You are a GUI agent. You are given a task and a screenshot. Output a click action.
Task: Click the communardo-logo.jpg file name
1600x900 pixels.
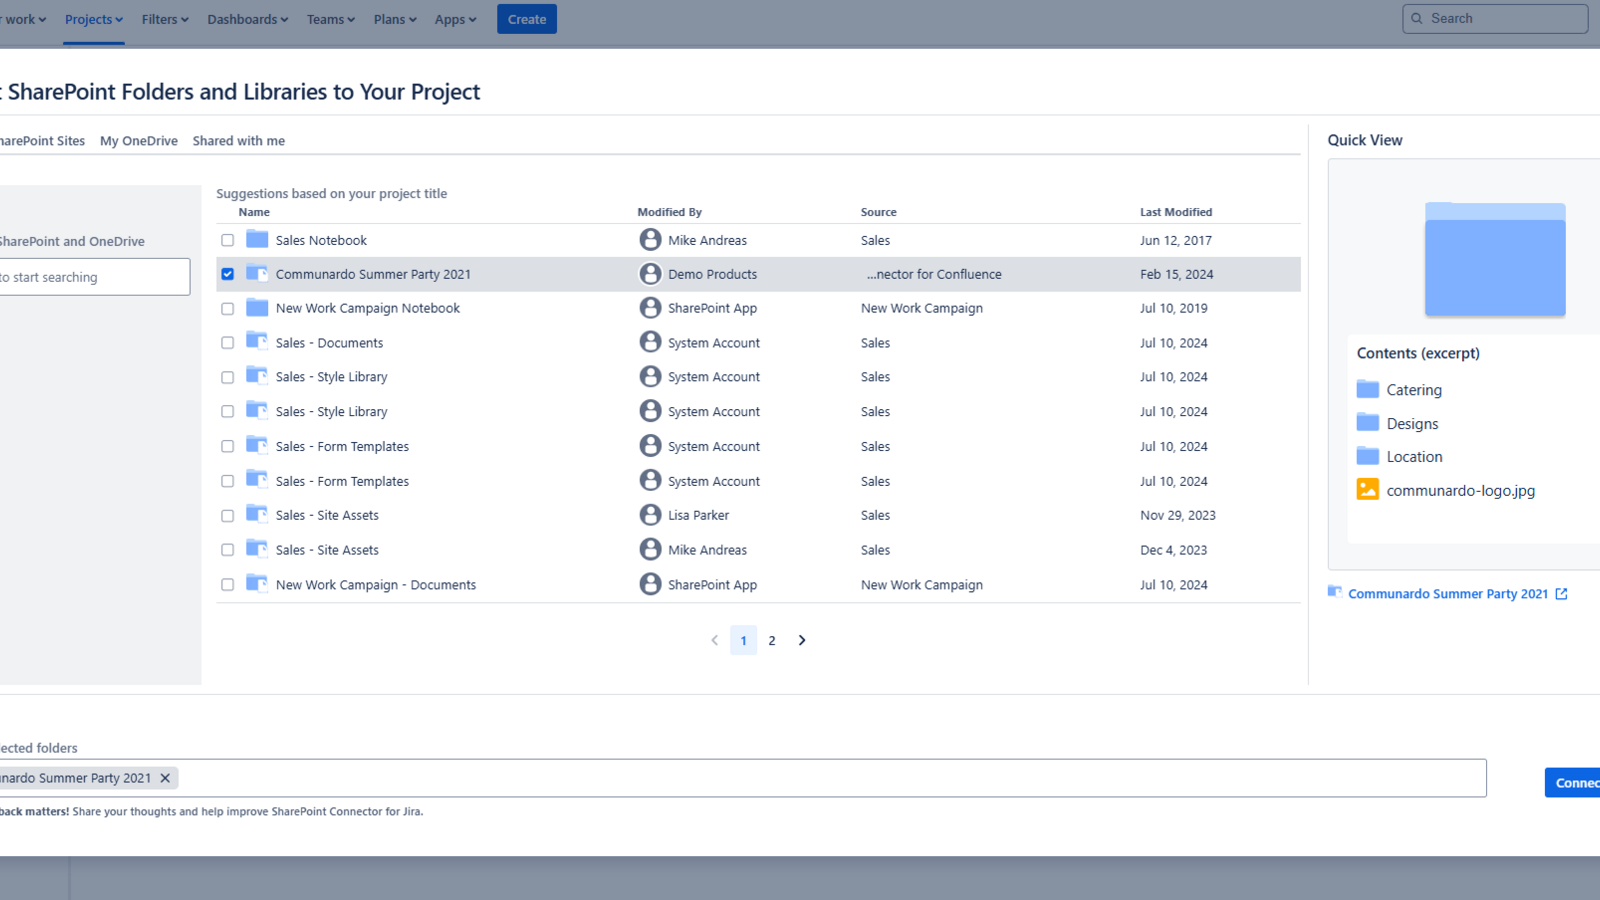1460,491
